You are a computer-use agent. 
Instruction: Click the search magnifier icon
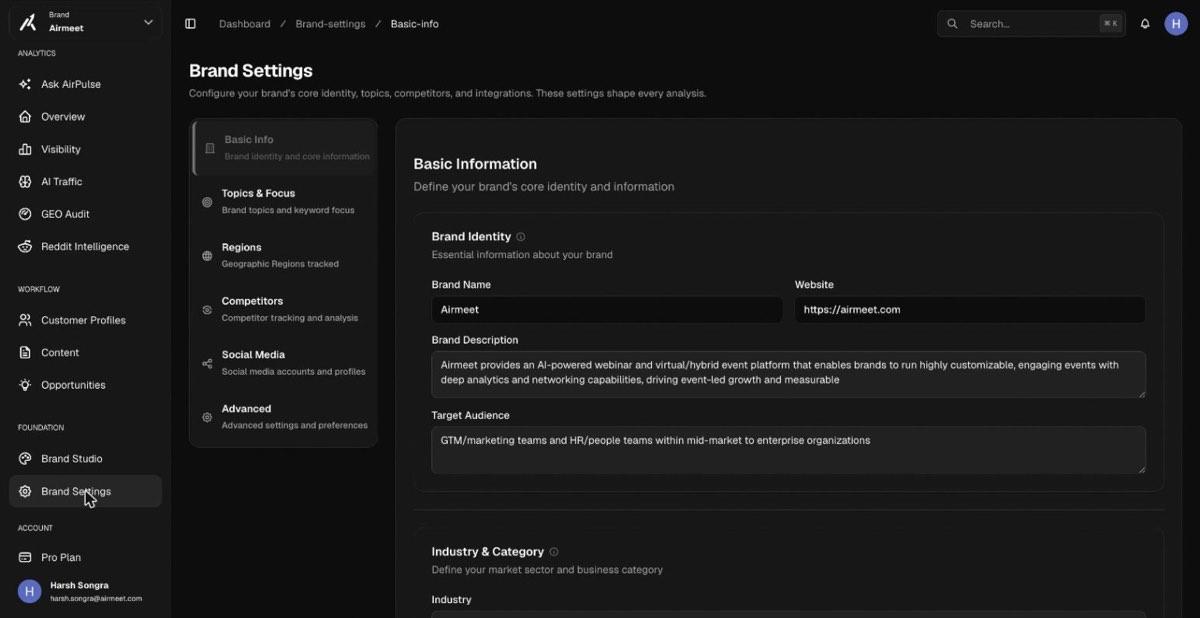coord(952,24)
